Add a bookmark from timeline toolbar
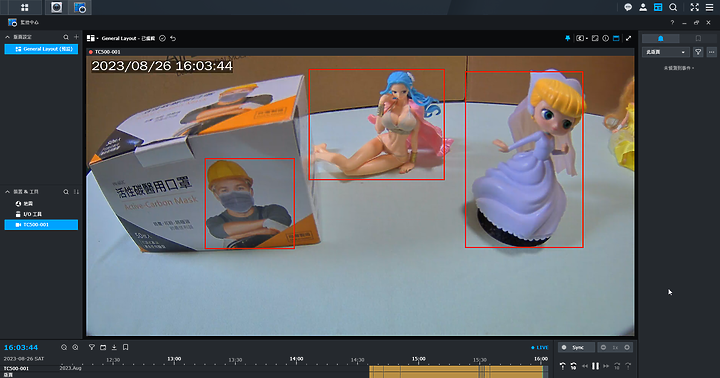 click(125, 348)
